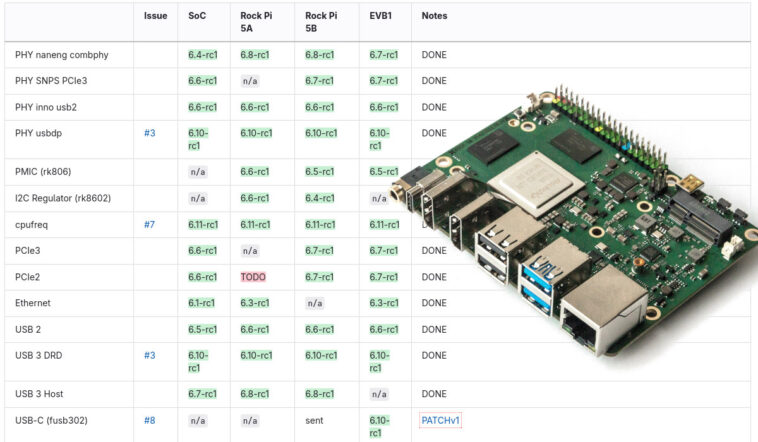Select the SoC column header
Viewport: 758px width, 442px height.
(x=197, y=16)
